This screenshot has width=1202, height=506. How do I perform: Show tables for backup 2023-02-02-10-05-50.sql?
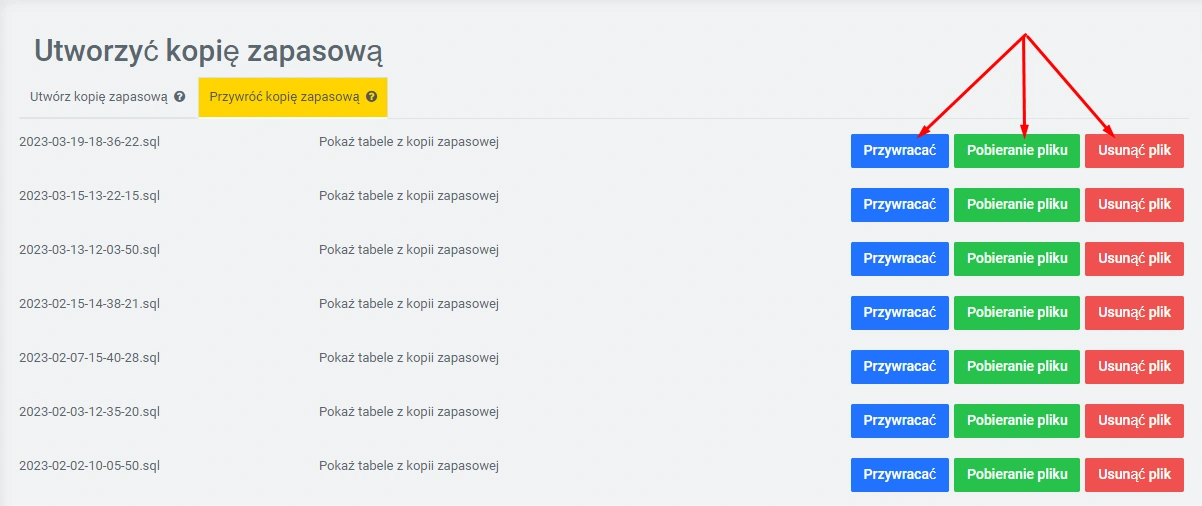coord(408,466)
